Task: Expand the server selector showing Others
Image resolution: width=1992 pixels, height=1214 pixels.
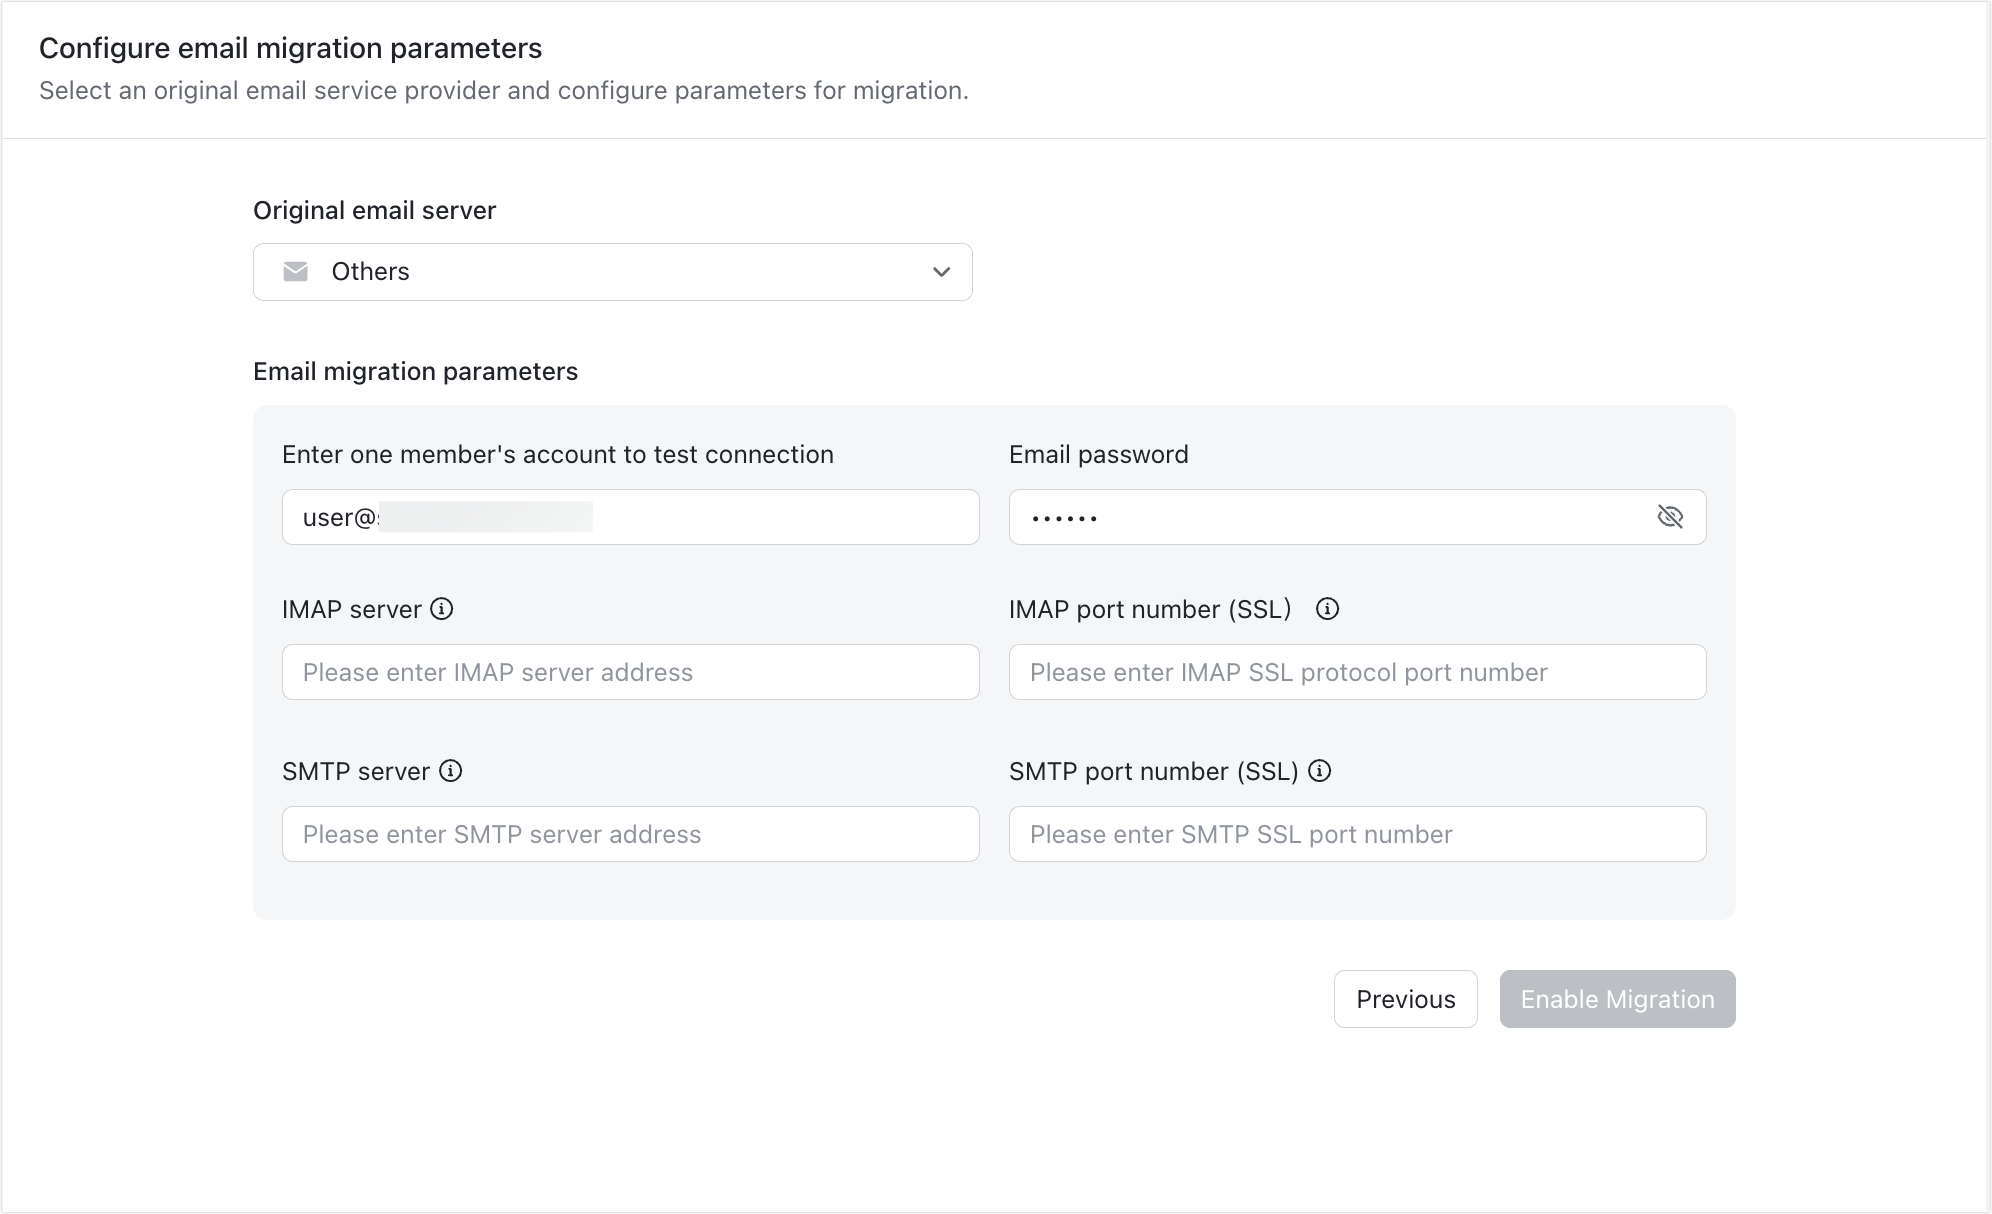Action: (x=612, y=271)
